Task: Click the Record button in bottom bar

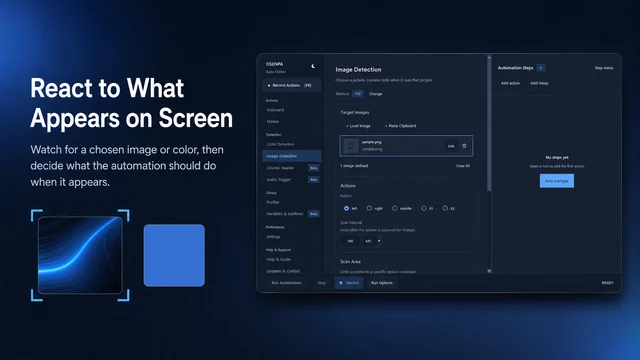Action: (349, 283)
